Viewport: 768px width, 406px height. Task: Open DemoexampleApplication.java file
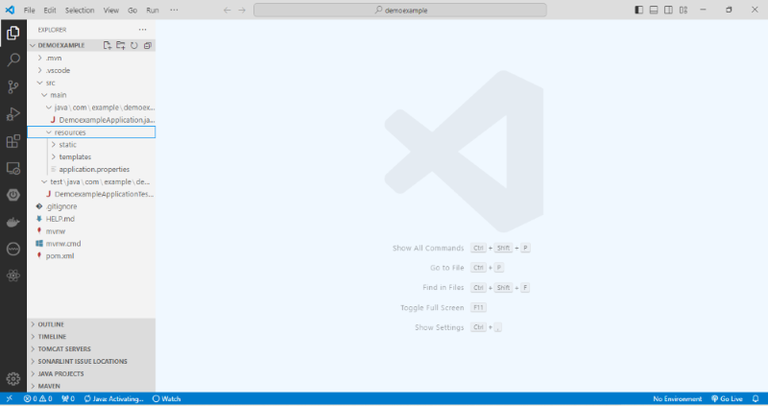(92, 119)
